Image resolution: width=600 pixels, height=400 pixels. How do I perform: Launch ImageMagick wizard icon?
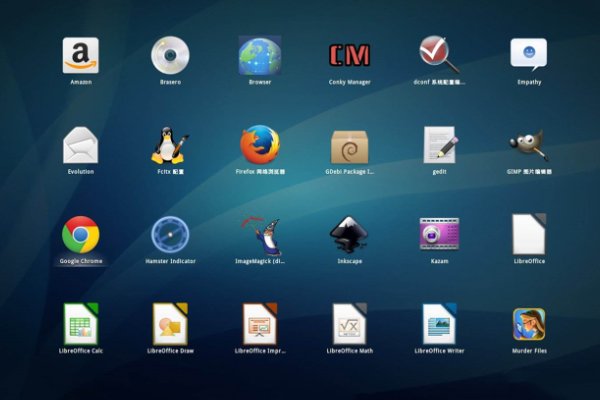(x=259, y=234)
